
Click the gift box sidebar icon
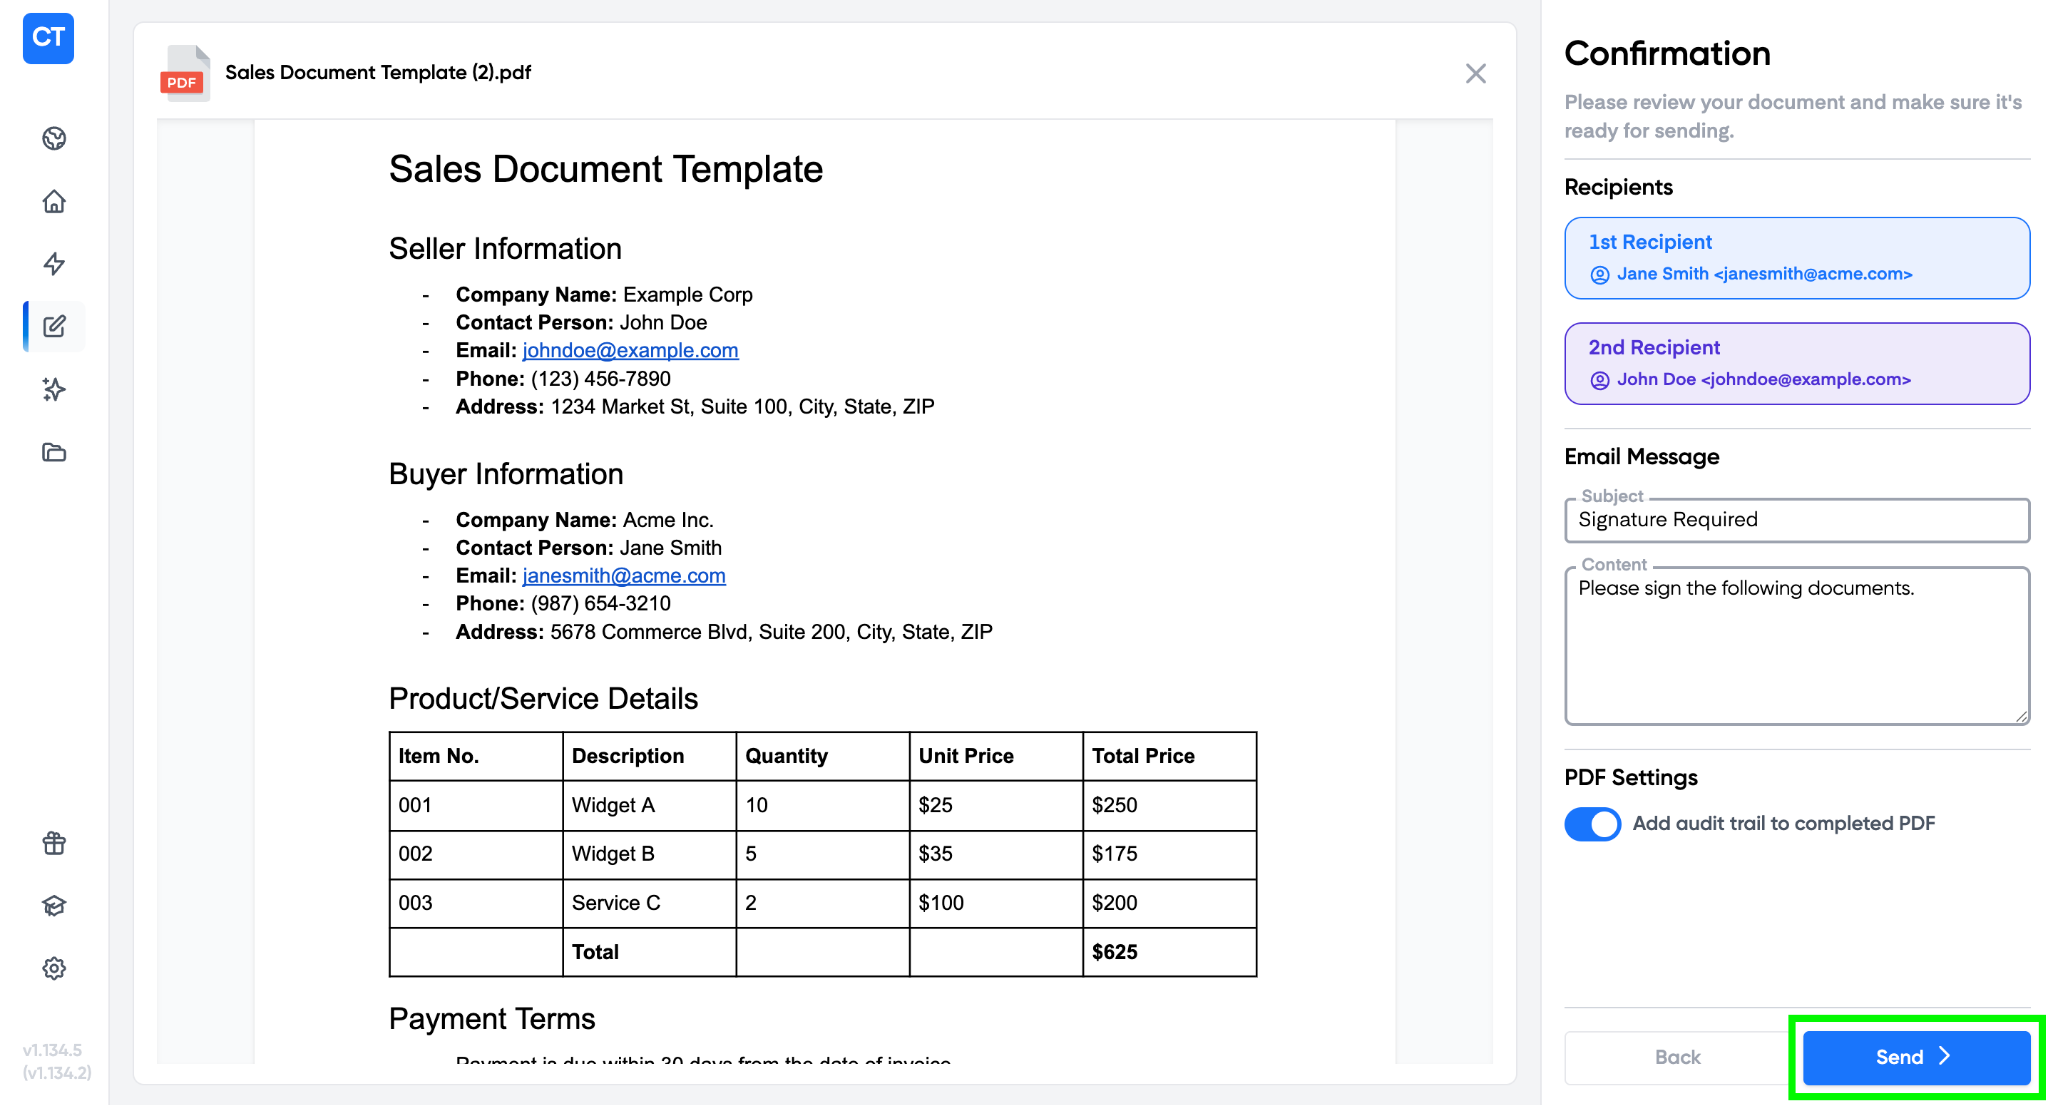tap(54, 843)
